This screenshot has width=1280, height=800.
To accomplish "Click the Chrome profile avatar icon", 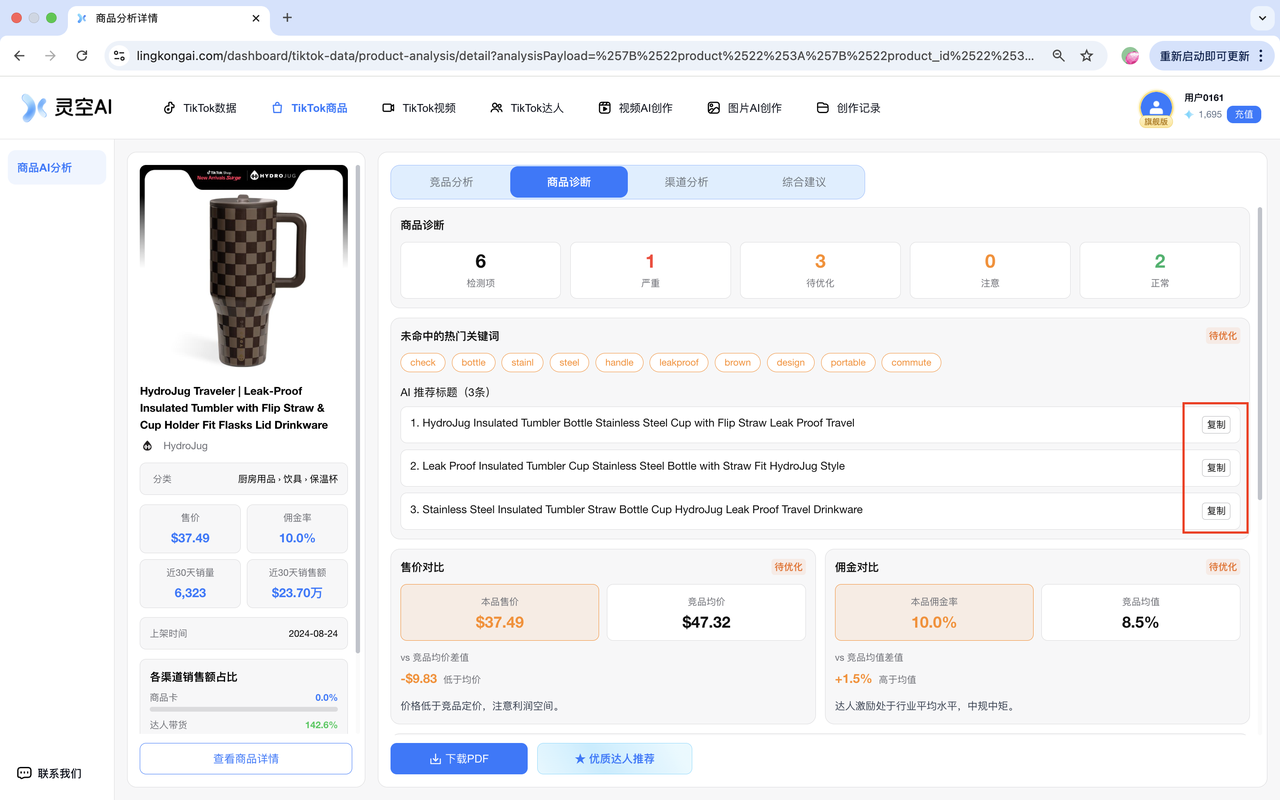I will (1130, 56).
